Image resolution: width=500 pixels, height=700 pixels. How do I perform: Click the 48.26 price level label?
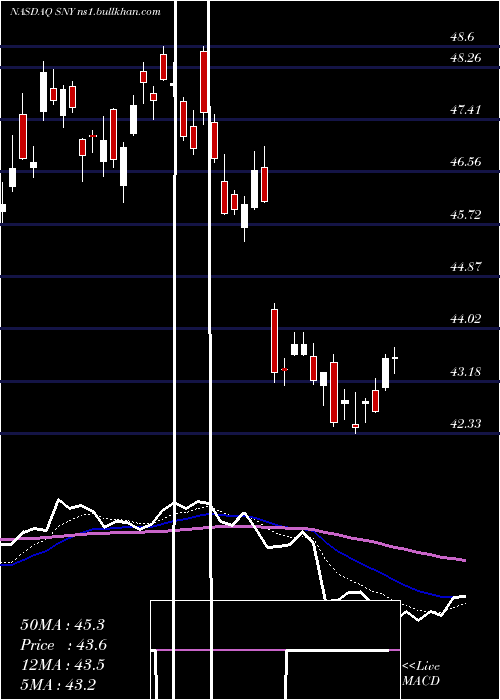[x=465, y=58]
